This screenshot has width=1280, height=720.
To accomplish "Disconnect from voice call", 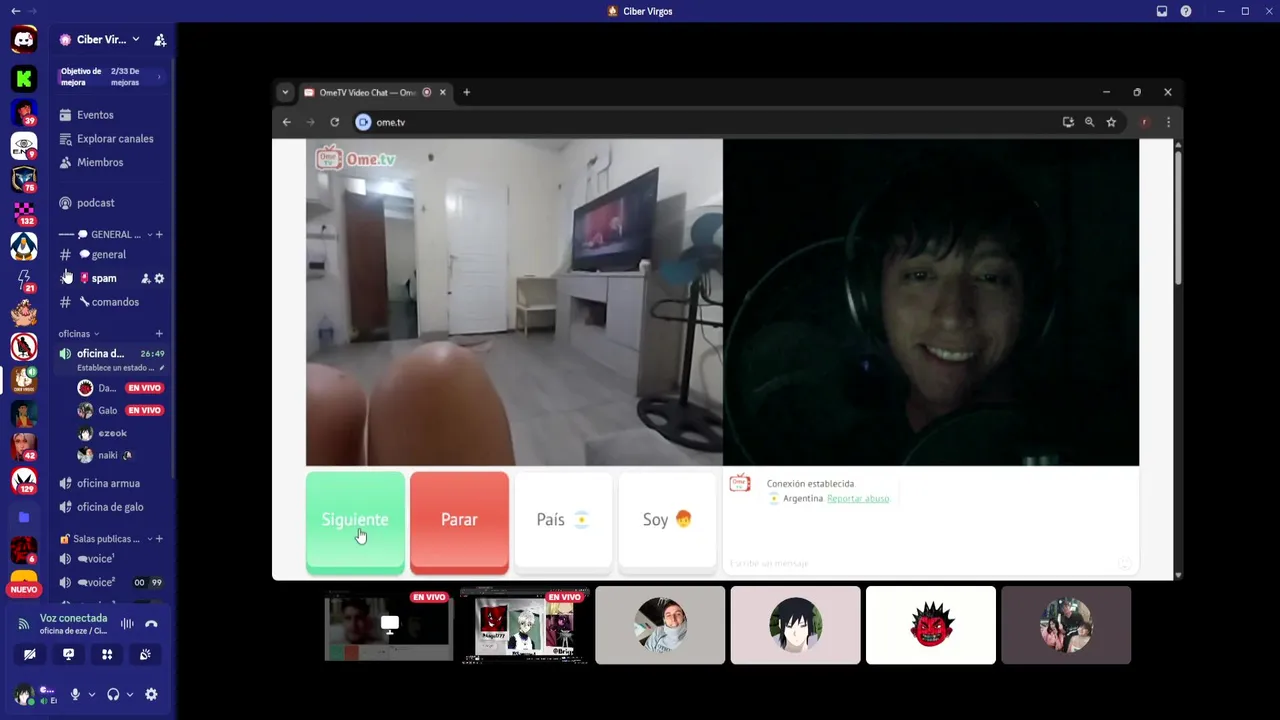I will (151, 624).
